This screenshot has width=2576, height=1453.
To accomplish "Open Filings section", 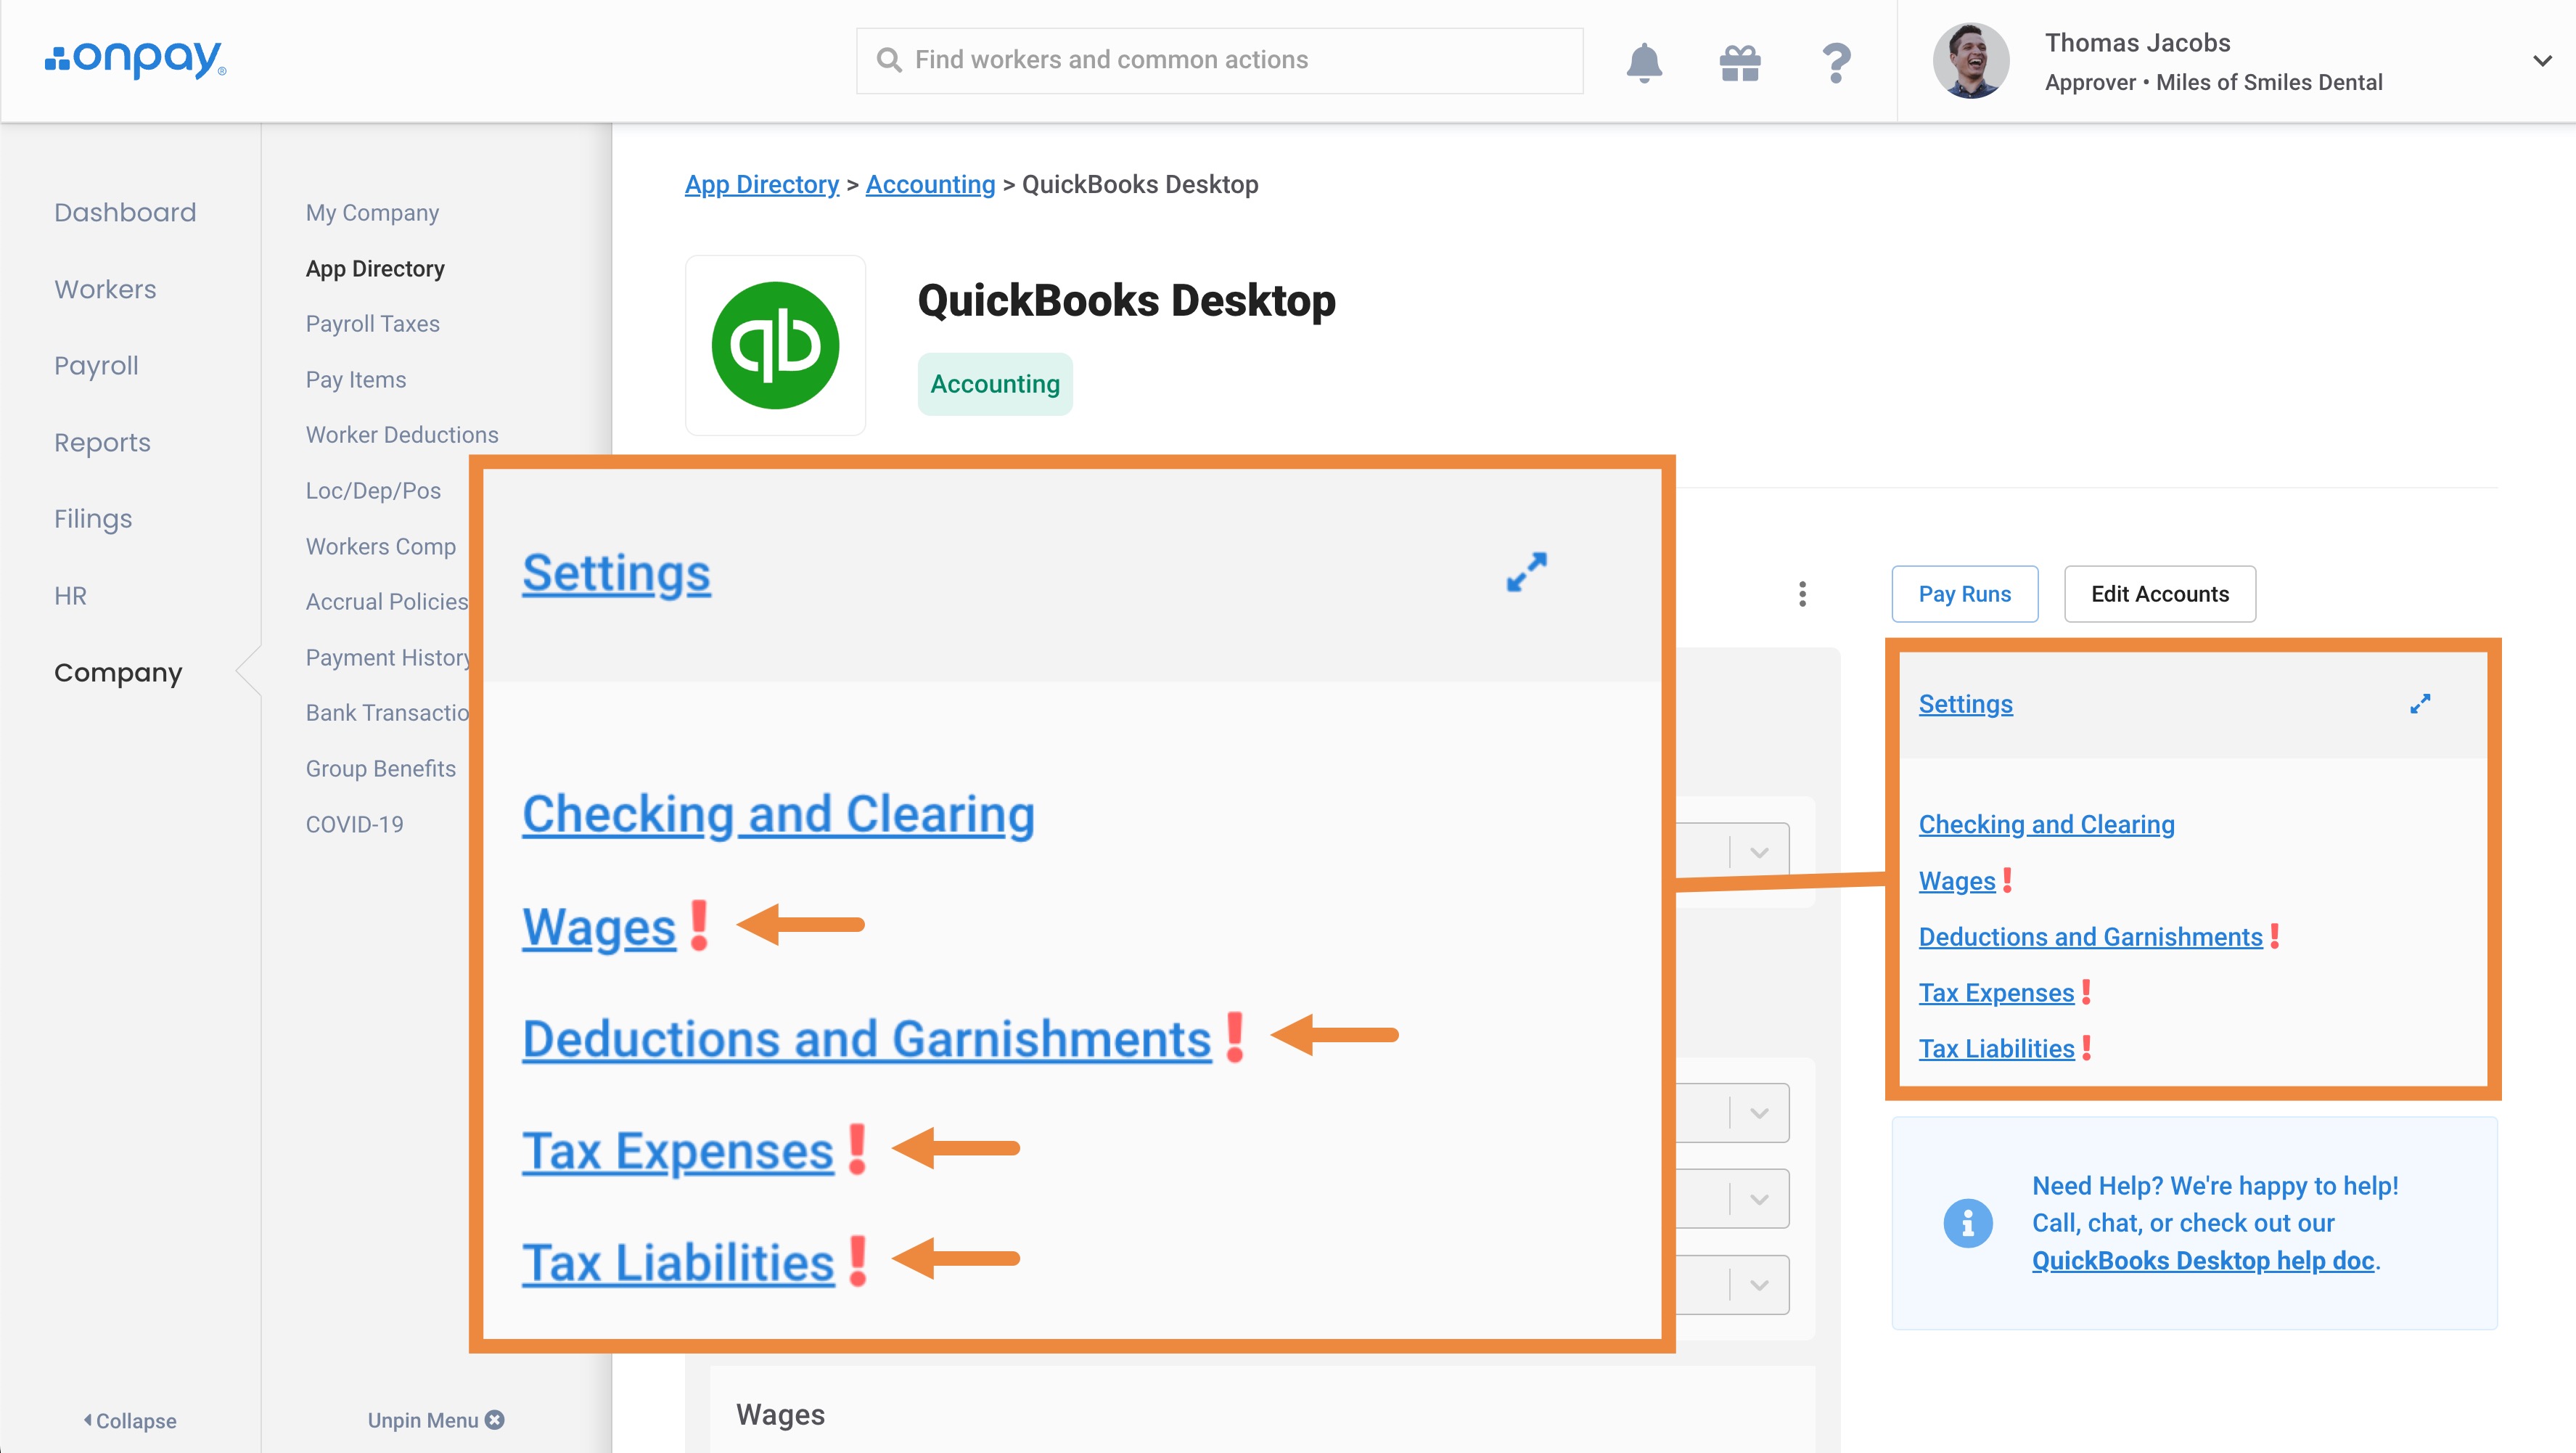I will pyautogui.click(x=93, y=519).
